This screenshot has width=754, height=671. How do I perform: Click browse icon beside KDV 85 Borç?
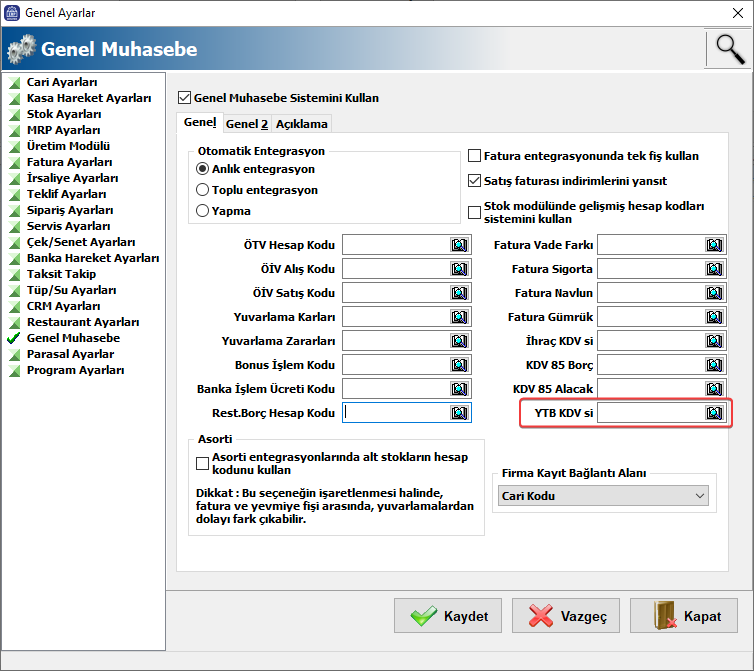click(x=714, y=365)
